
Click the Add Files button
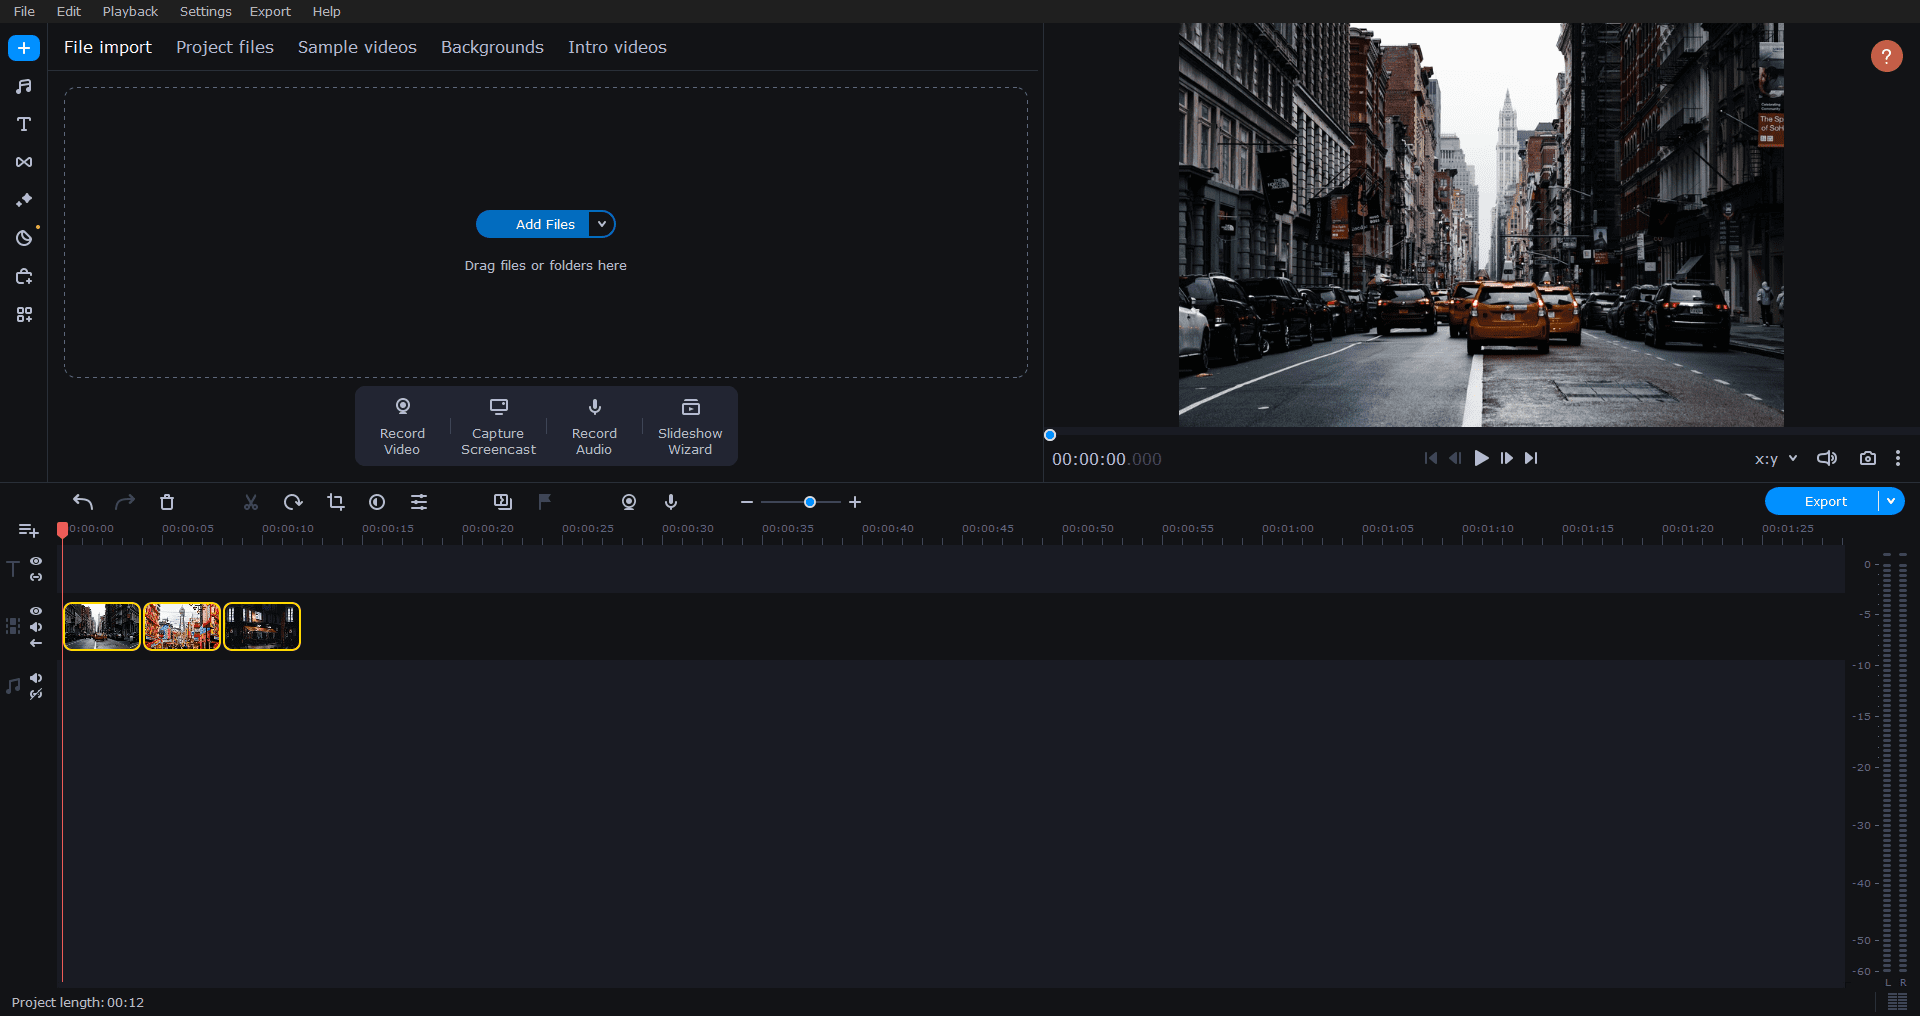coord(546,224)
